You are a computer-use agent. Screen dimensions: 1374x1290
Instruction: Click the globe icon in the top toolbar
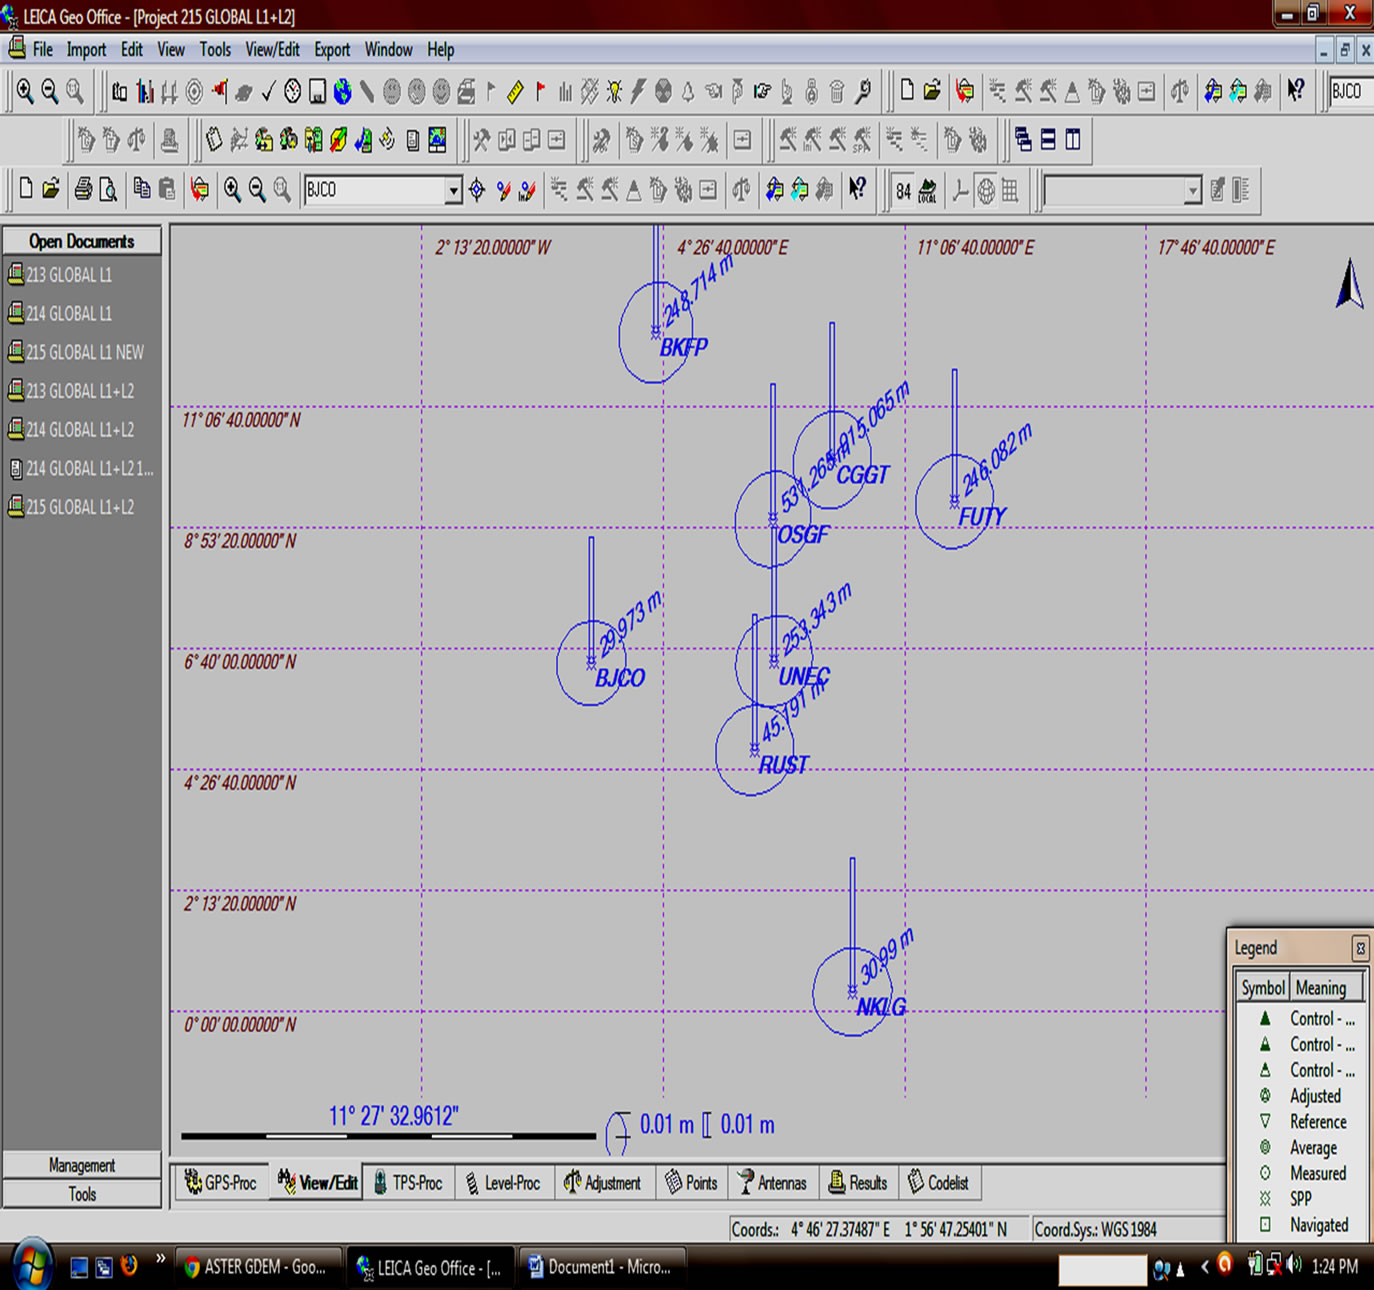click(343, 92)
